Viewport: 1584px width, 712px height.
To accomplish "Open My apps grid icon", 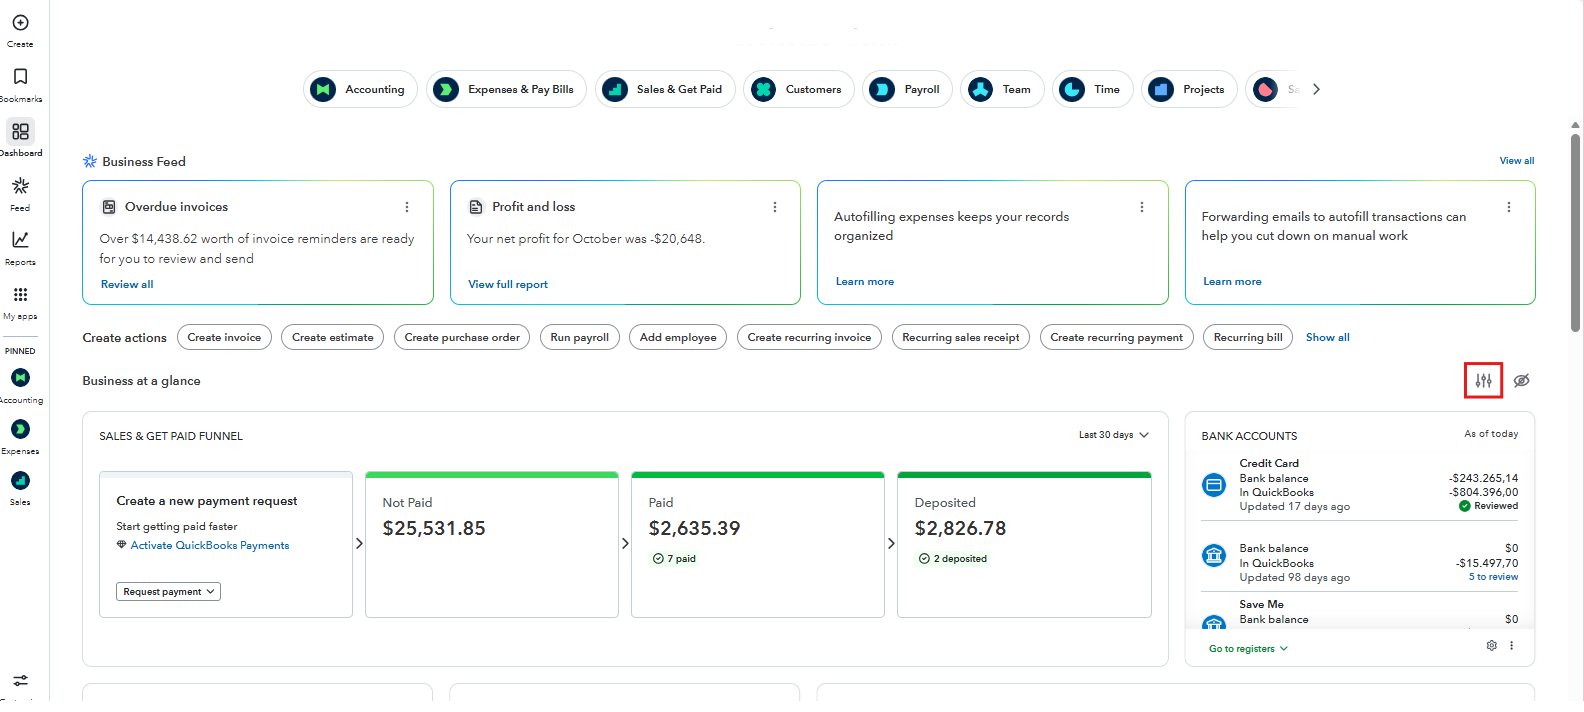I will (x=20, y=295).
